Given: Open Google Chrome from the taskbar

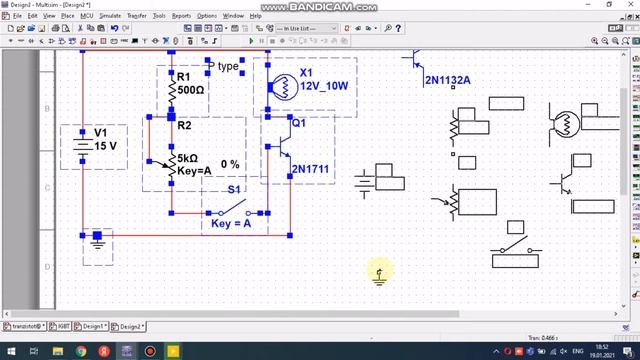Looking at the screenshot, I should click(x=81, y=351).
